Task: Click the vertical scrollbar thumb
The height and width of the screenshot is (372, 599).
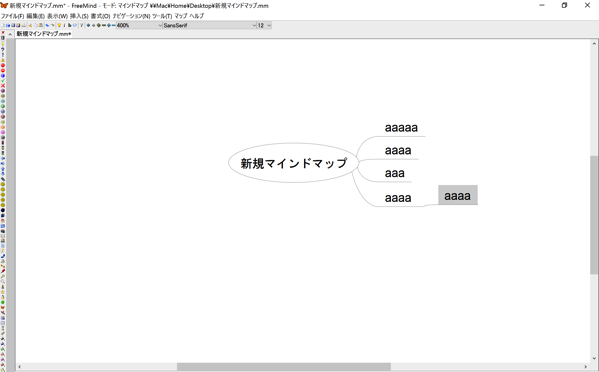Action: pos(594,215)
